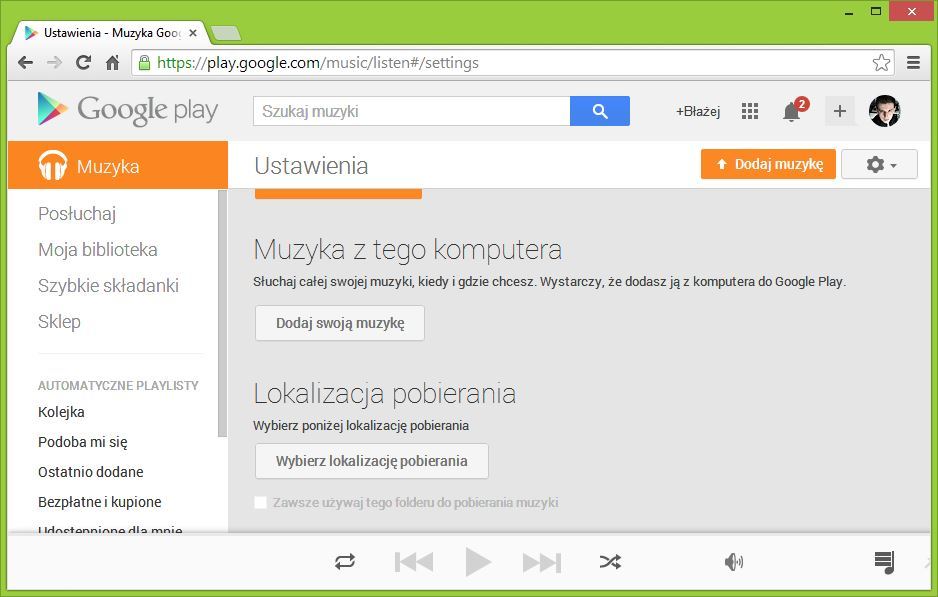Maximize the browser window

tap(876, 11)
